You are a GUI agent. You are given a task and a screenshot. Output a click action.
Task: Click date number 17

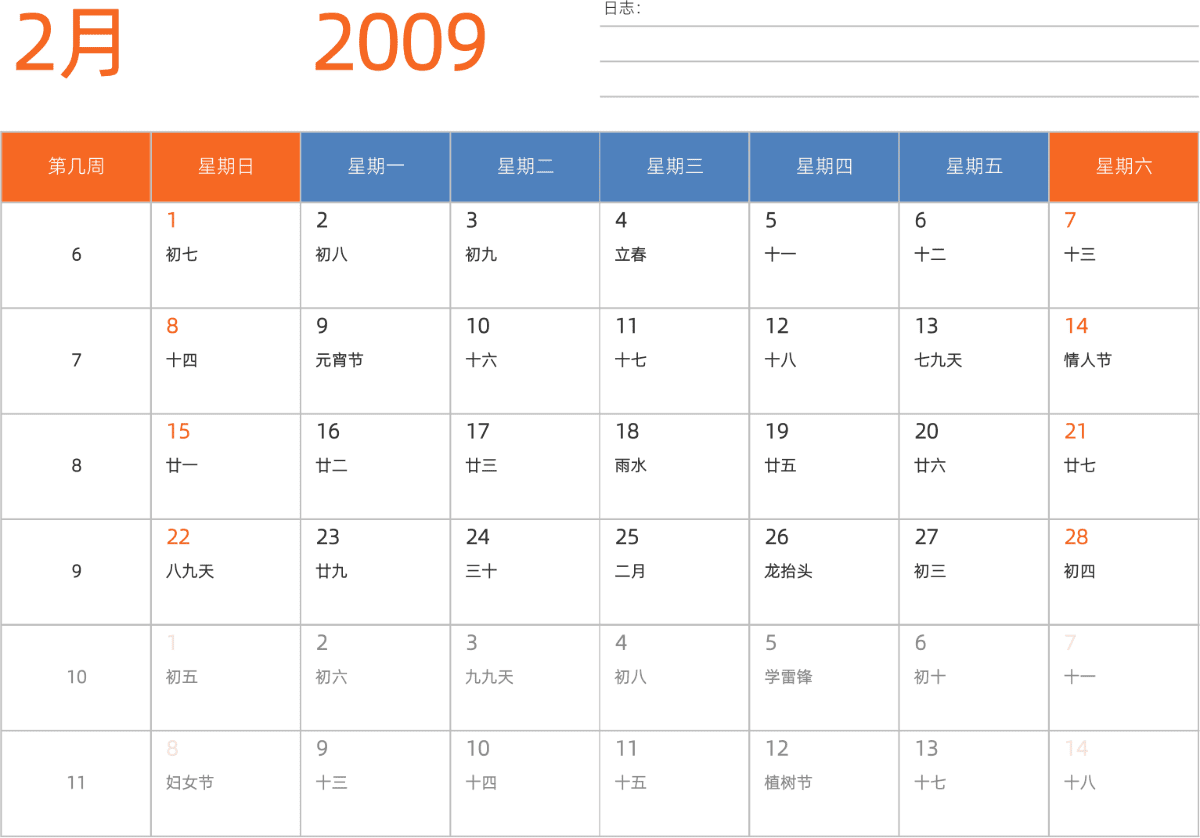point(477,432)
